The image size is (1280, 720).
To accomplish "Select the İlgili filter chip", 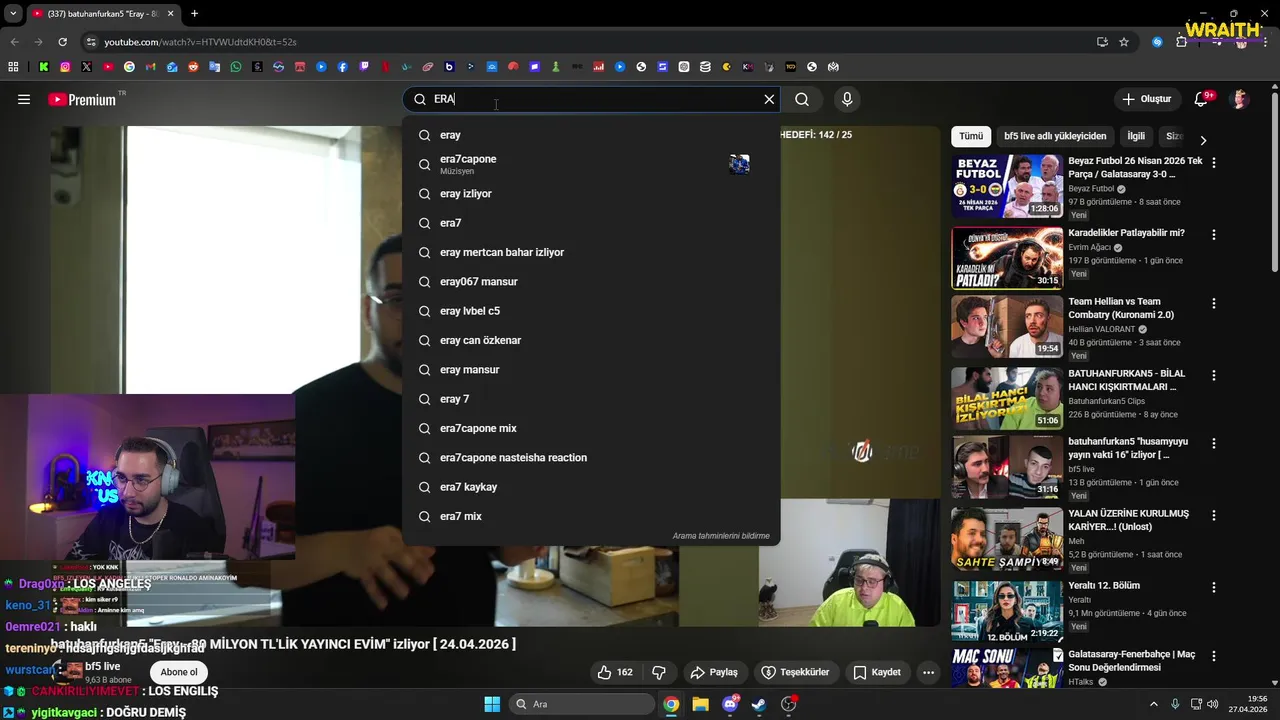I will [1136, 136].
